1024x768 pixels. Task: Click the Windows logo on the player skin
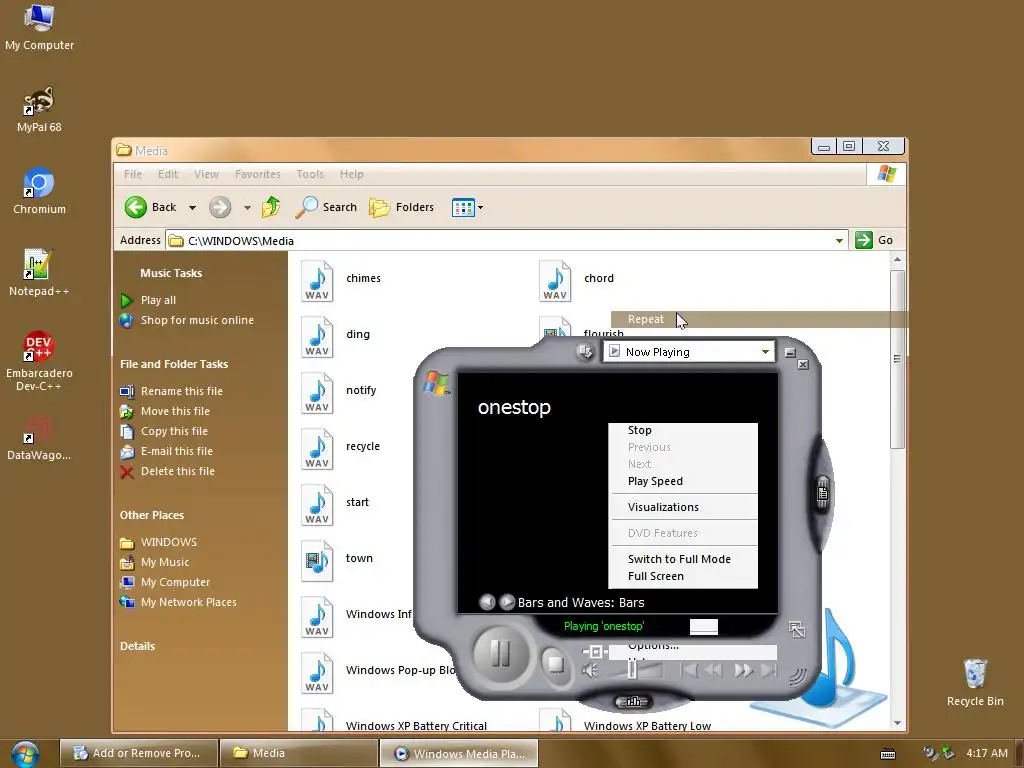(x=436, y=383)
